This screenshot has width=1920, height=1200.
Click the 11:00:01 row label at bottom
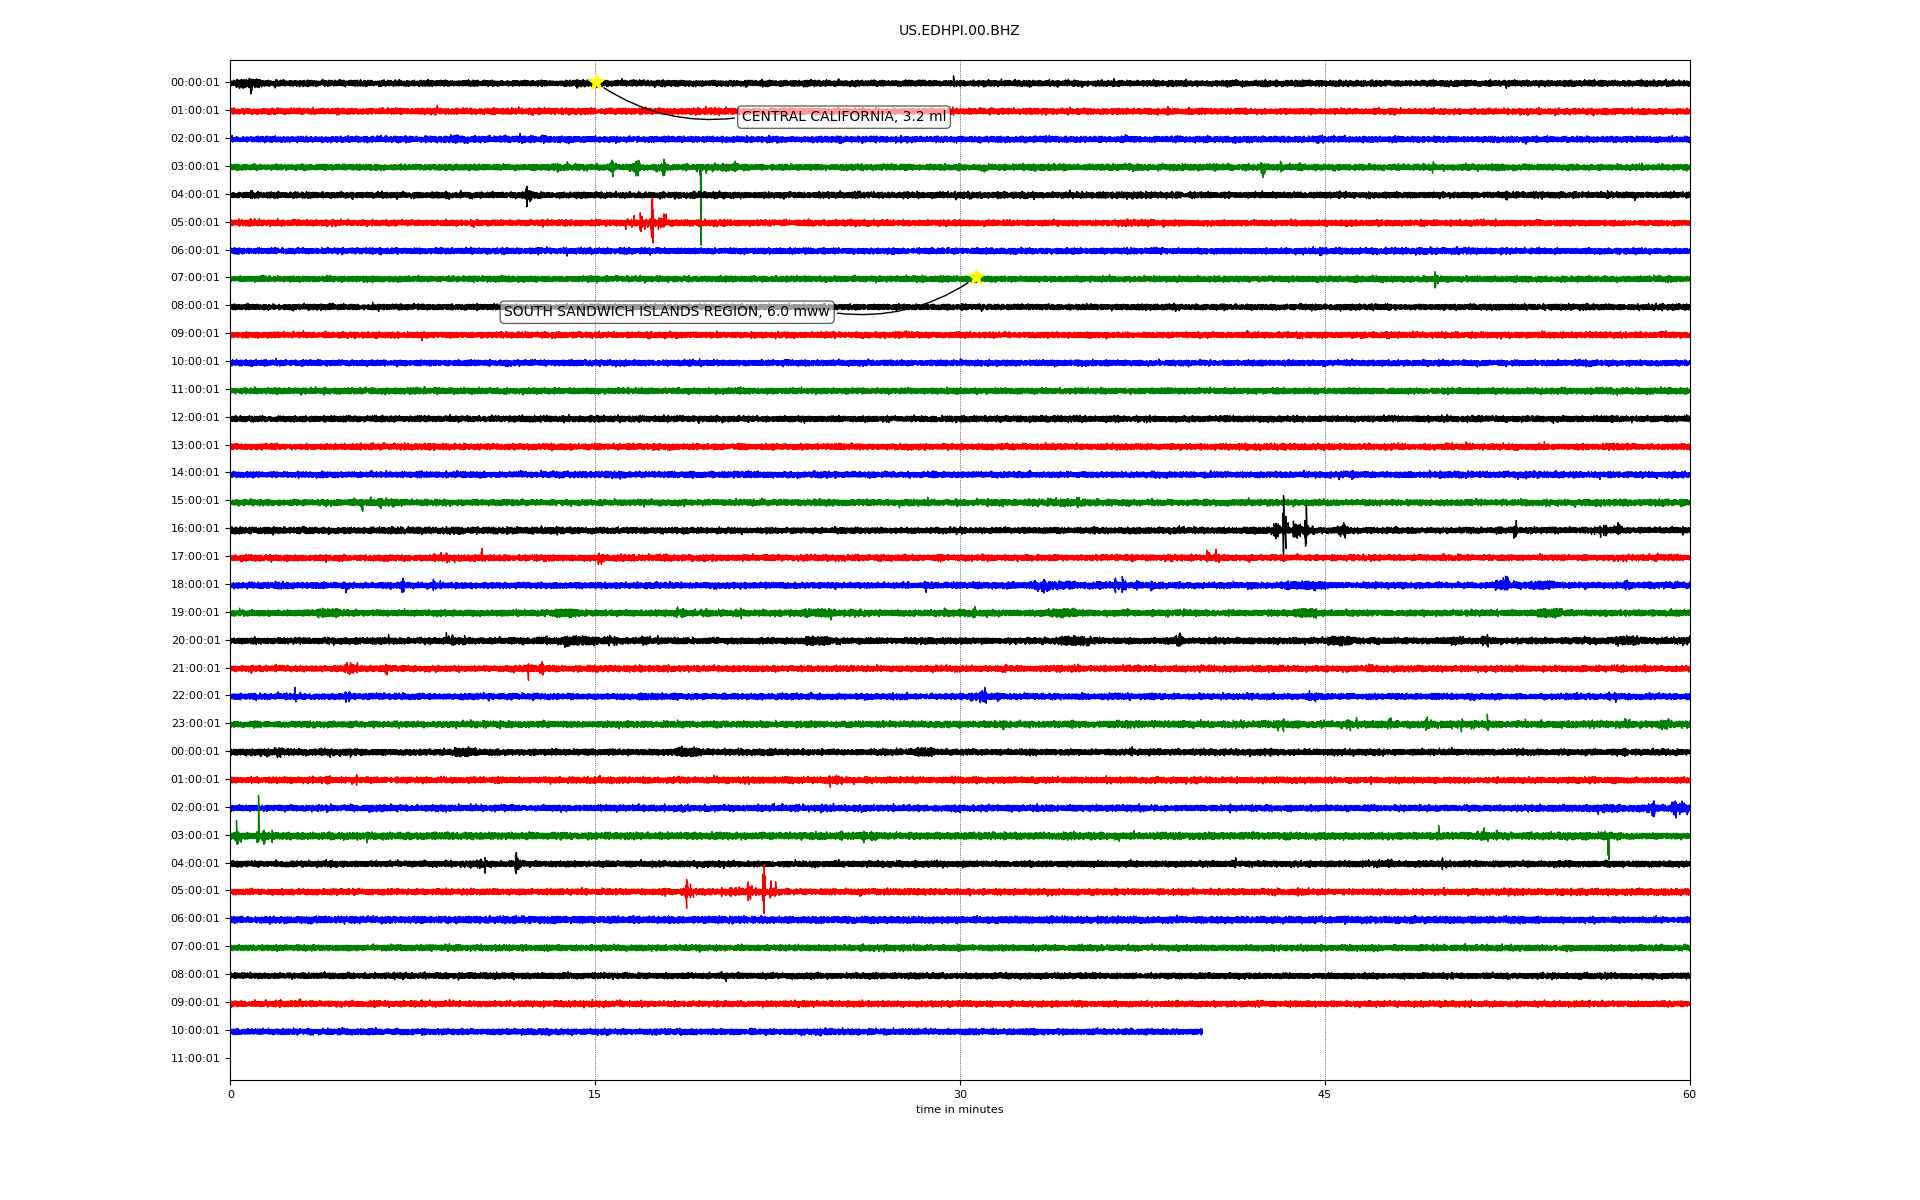coord(195,1058)
